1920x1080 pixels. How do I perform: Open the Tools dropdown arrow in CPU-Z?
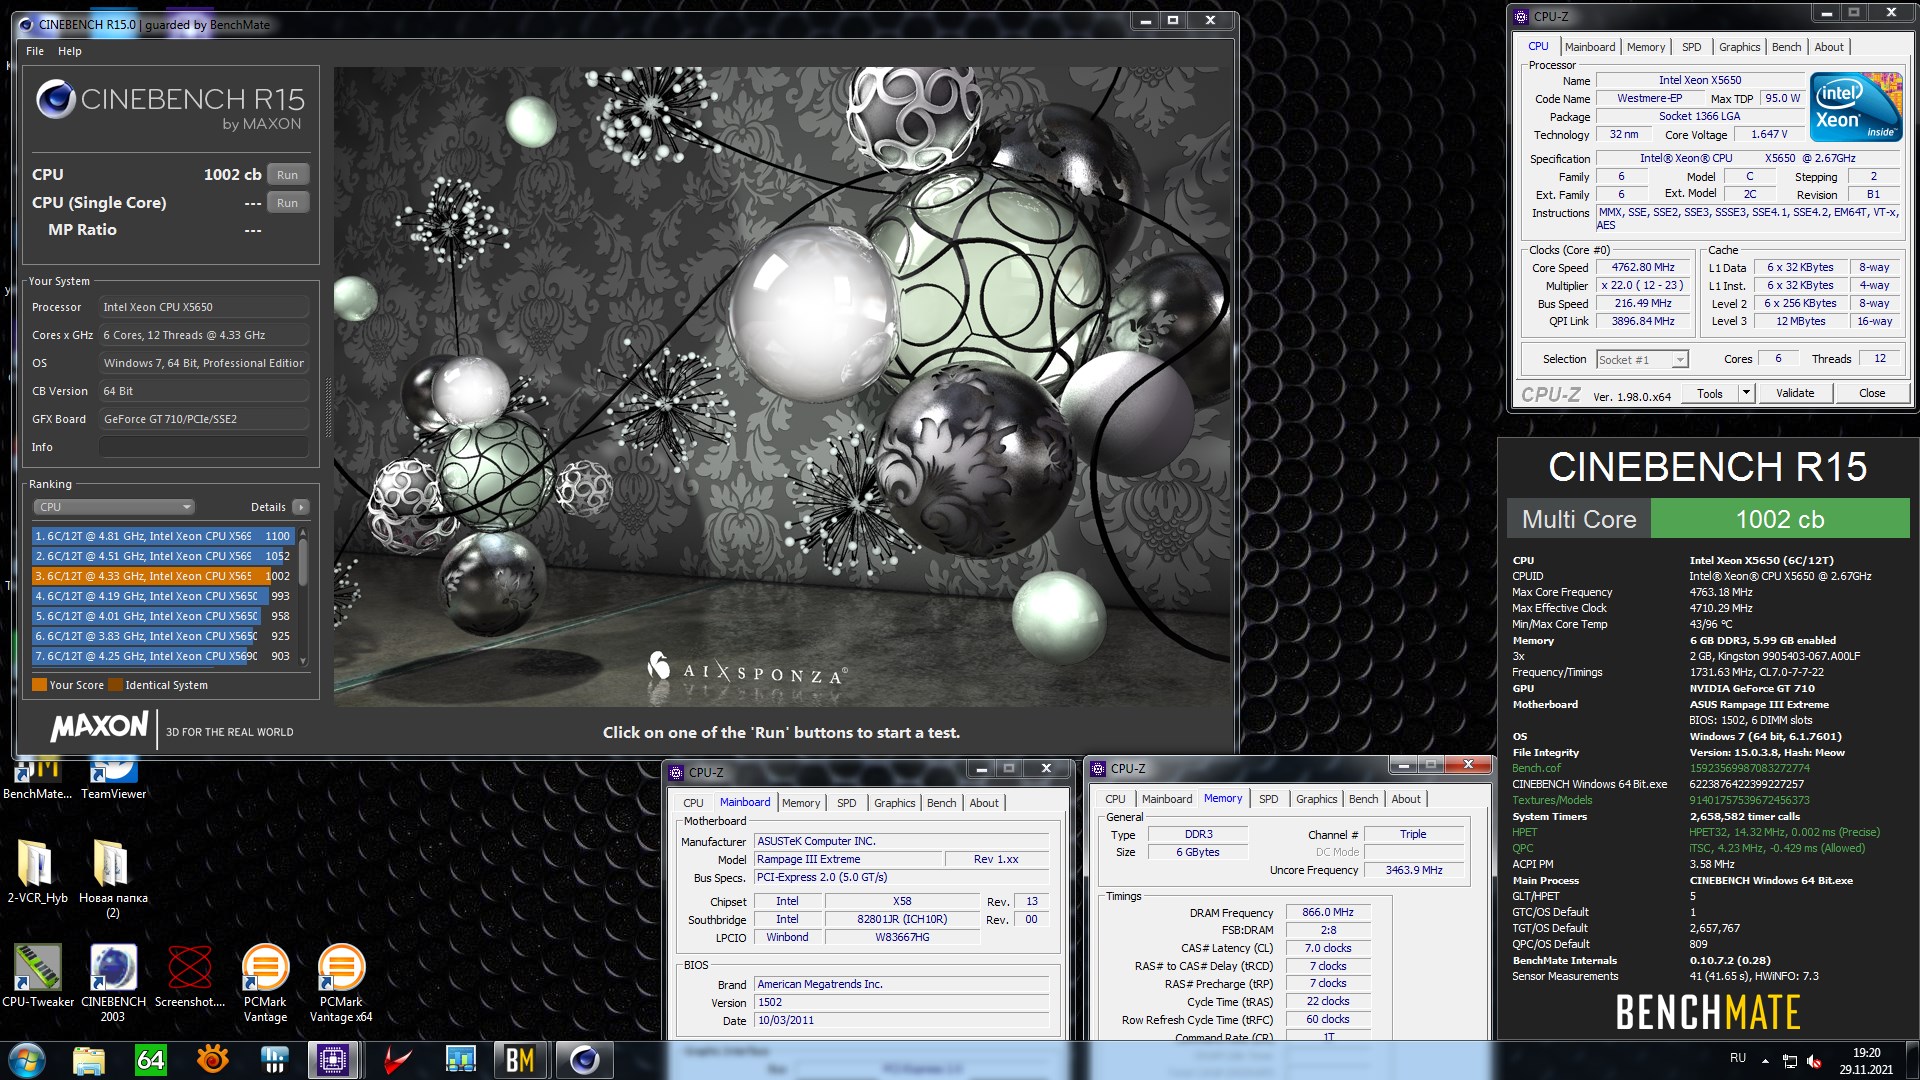(1746, 393)
